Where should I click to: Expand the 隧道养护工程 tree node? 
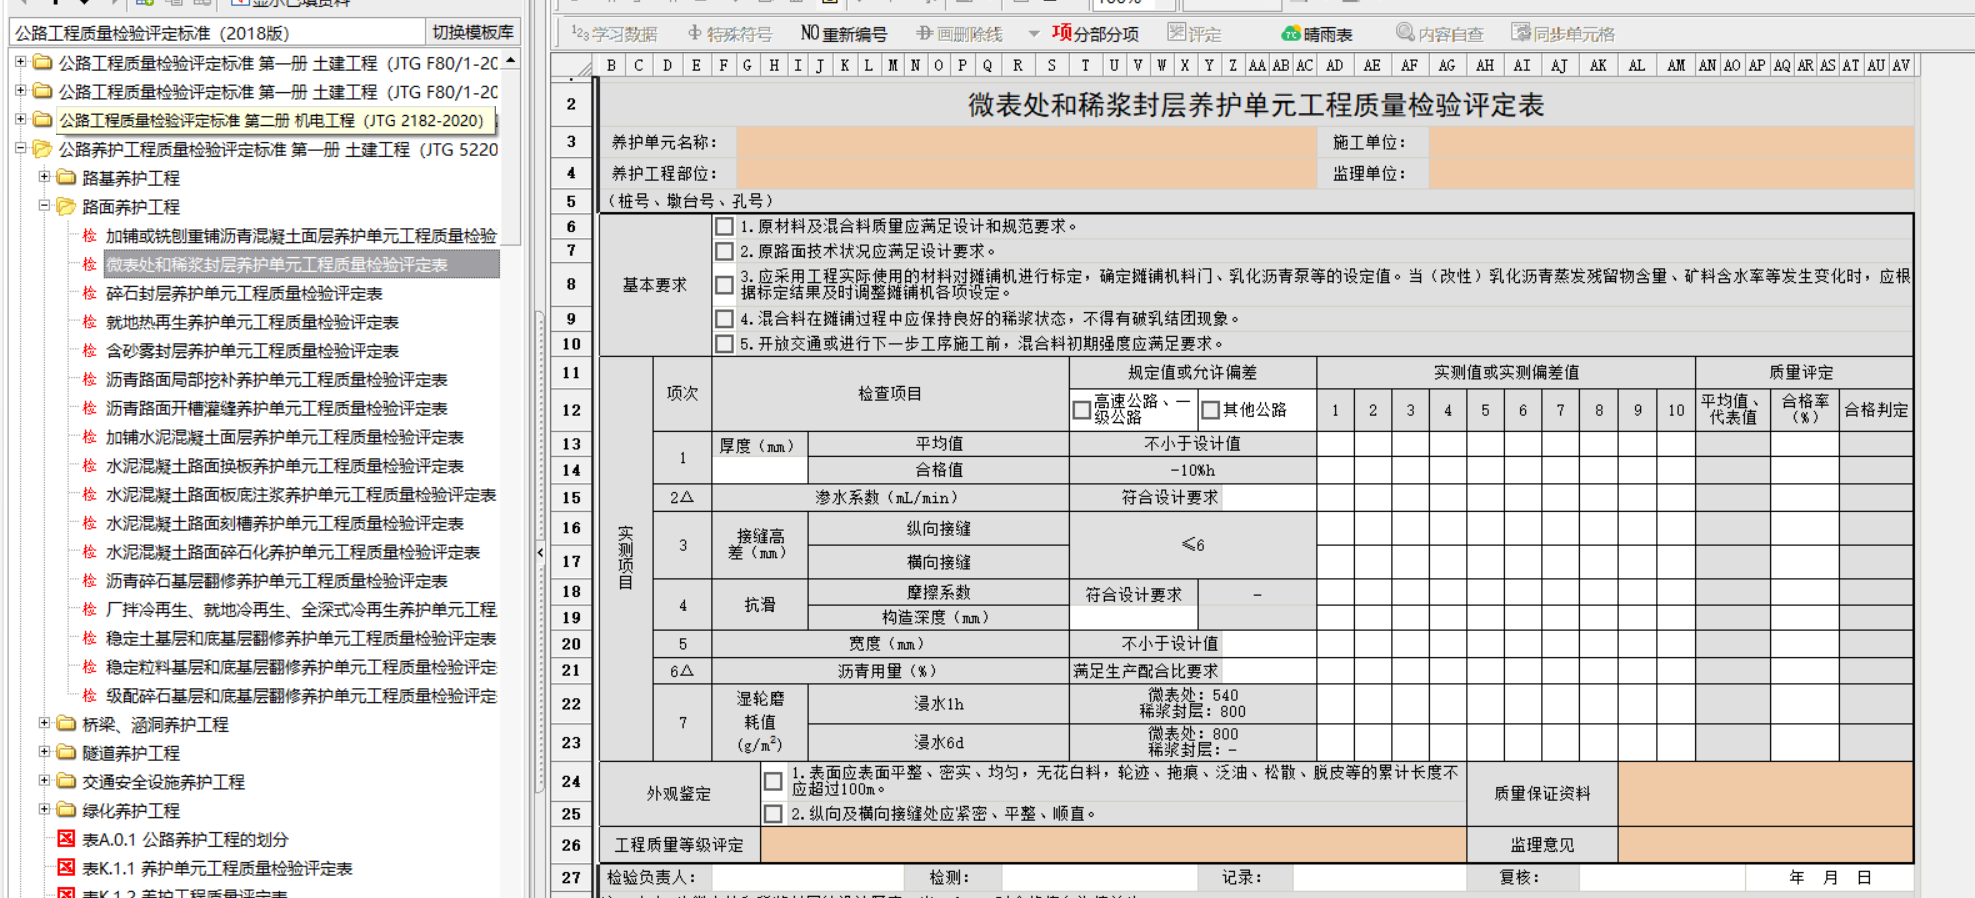[x=44, y=752]
